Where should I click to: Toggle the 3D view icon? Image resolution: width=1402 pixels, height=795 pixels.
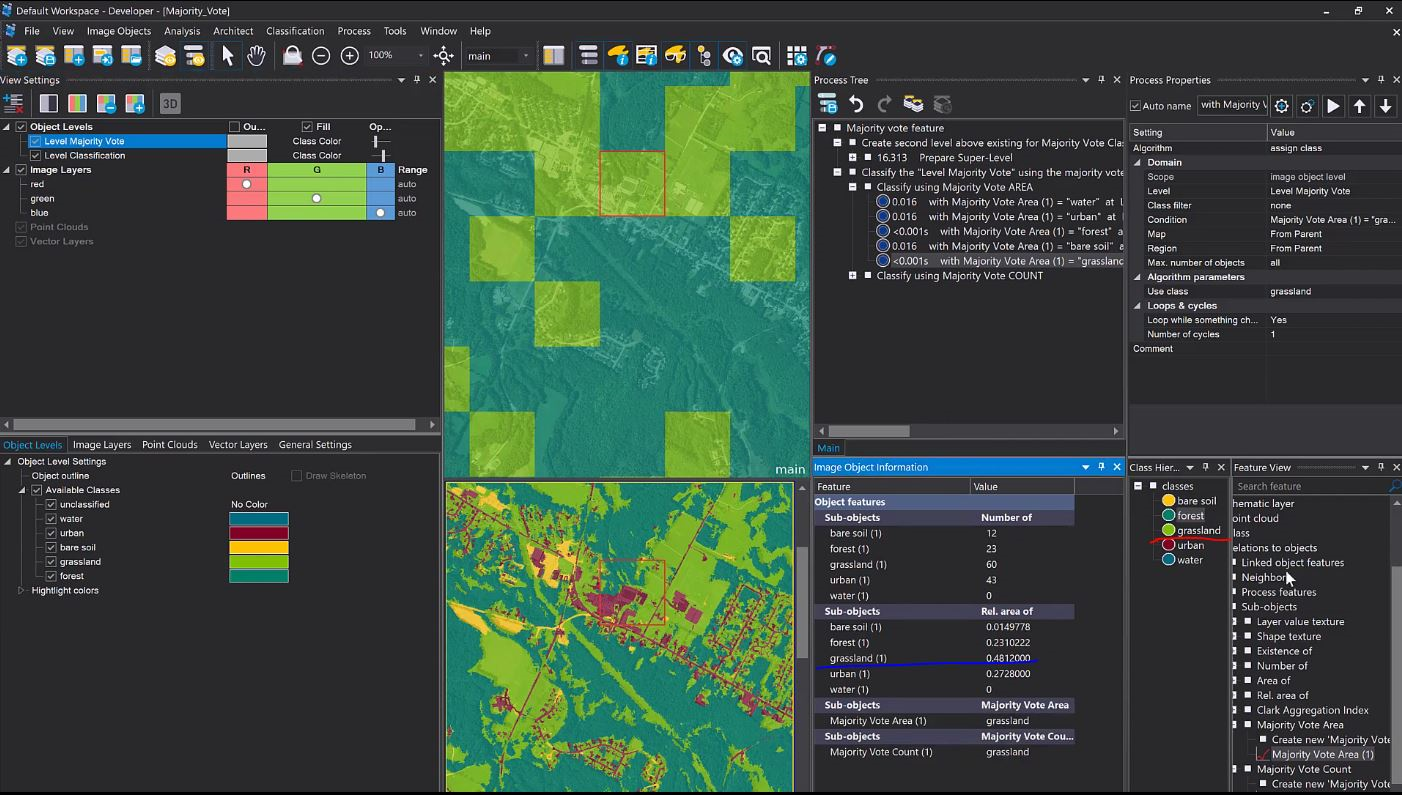[170, 104]
